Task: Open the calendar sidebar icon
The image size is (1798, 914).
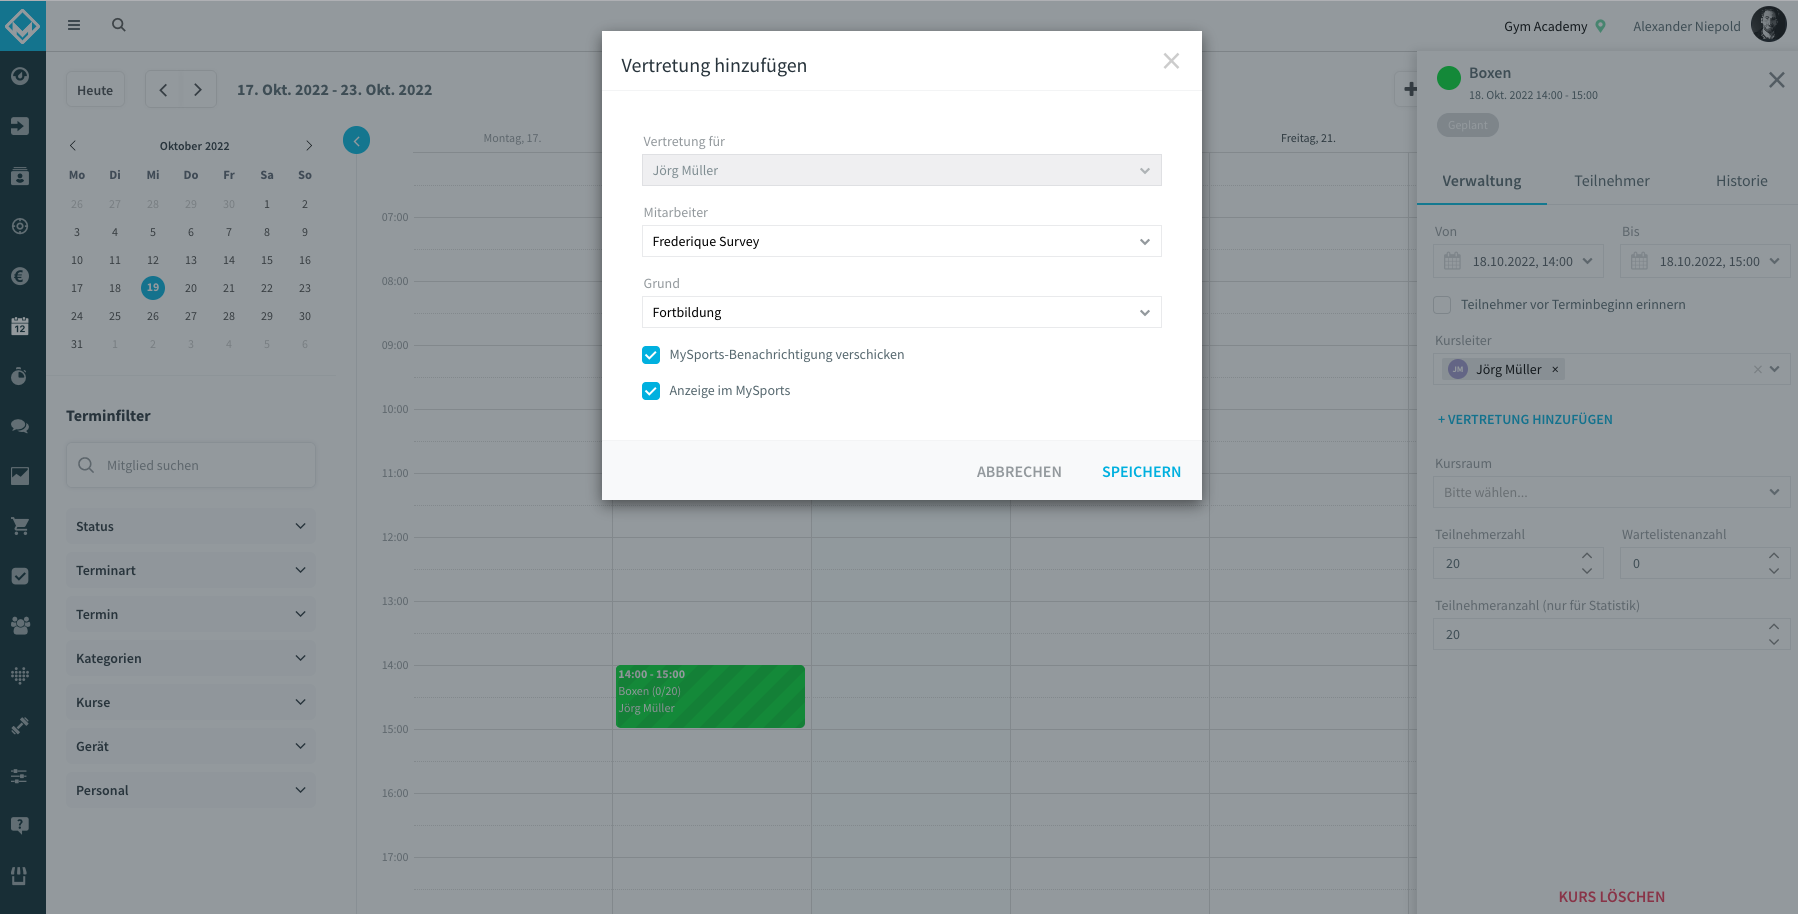Action: (20, 326)
